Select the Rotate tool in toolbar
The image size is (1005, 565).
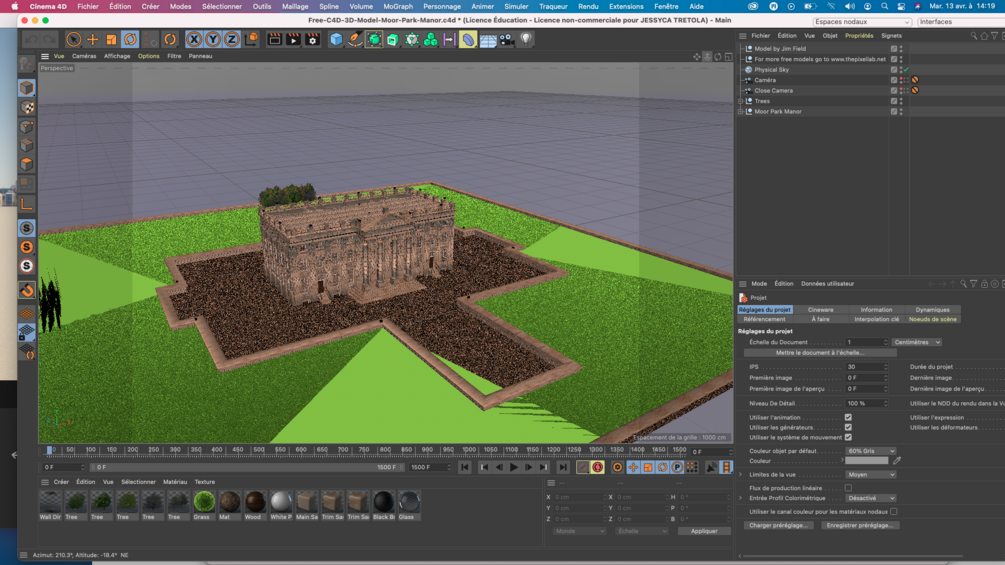(x=130, y=40)
